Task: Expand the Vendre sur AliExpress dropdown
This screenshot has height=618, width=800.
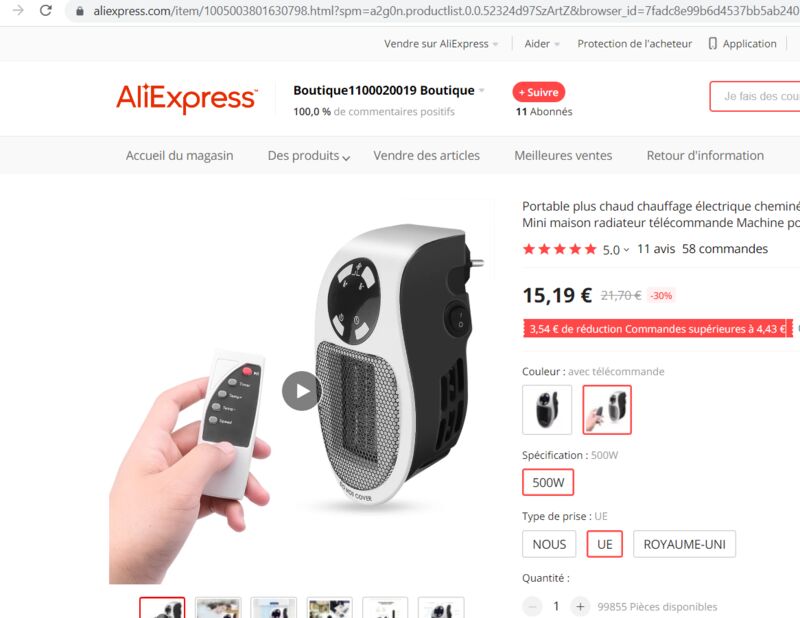Action: [x=441, y=44]
